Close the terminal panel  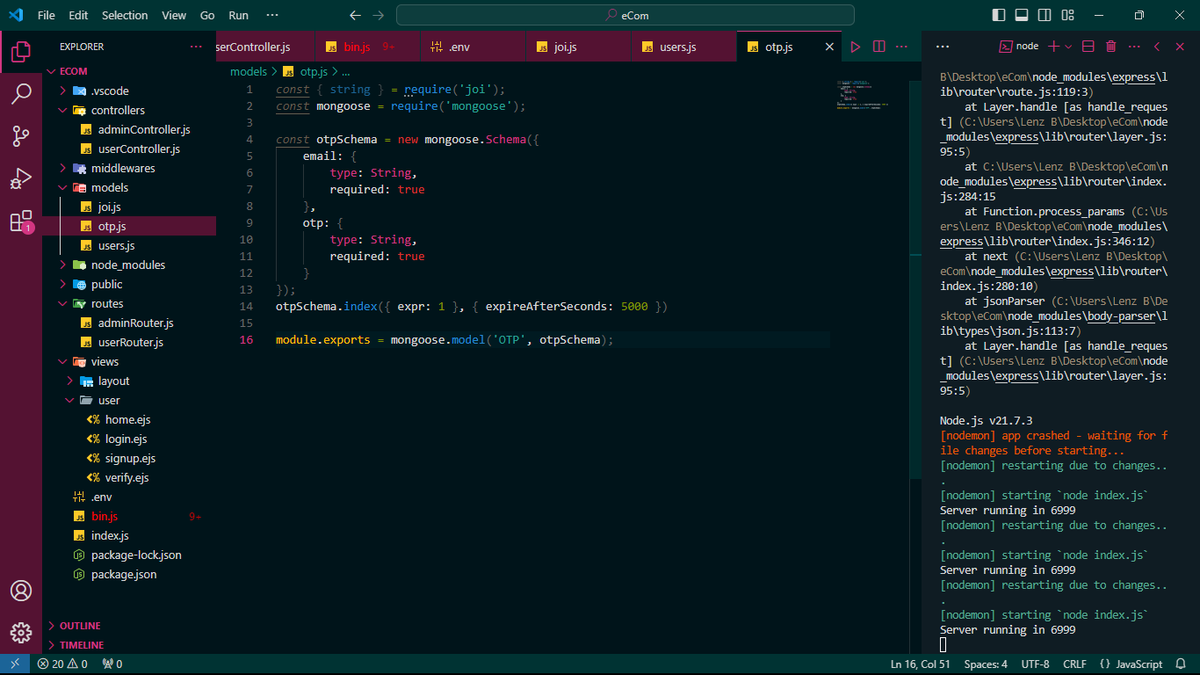[1180, 47]
